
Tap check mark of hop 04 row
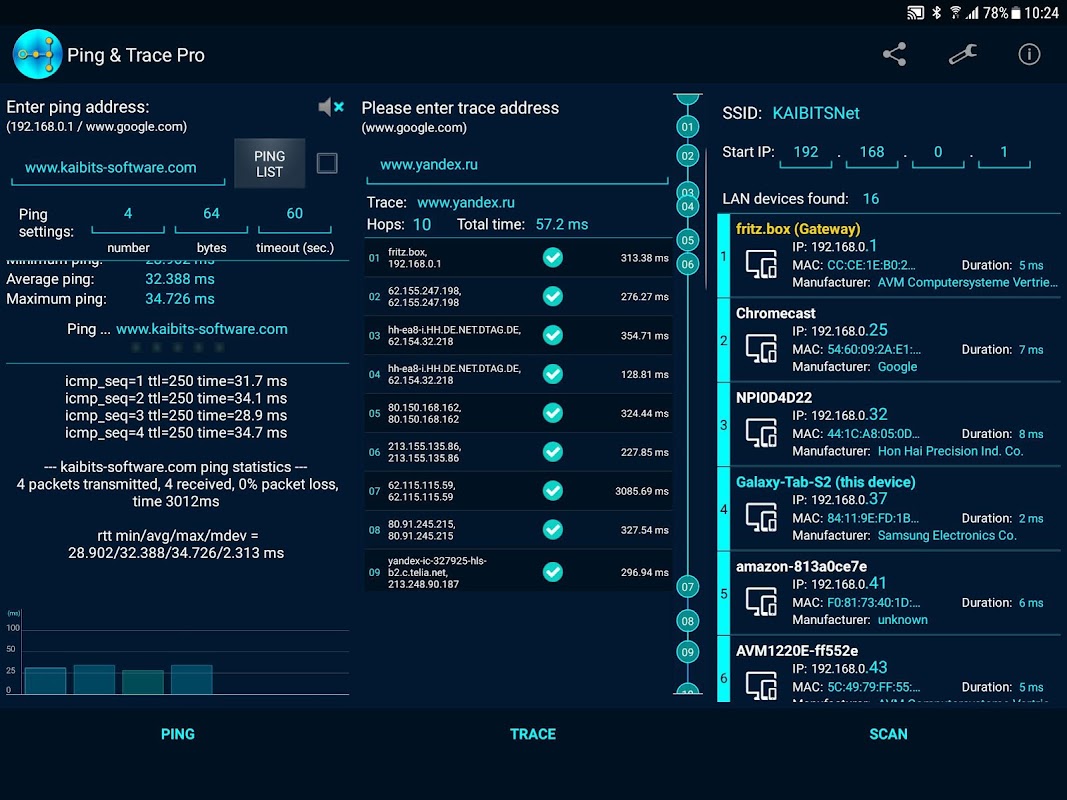pyautogui.click(x=553, y=374)
